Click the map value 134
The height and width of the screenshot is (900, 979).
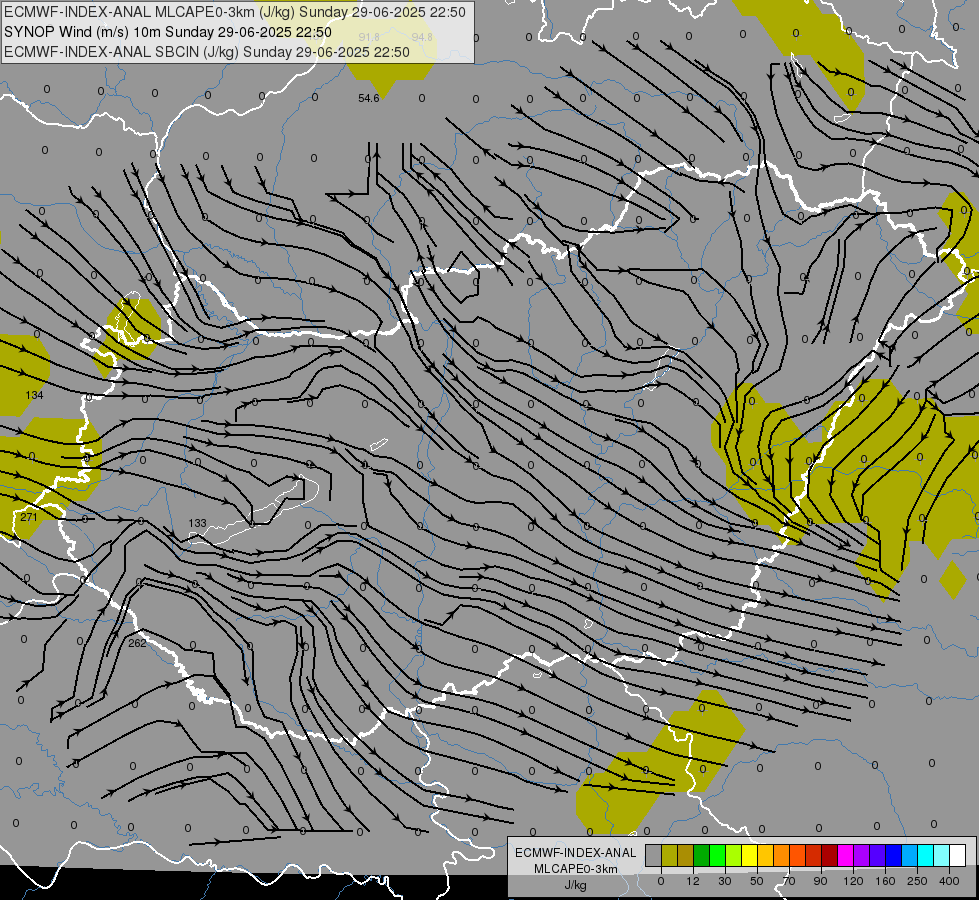34,395
